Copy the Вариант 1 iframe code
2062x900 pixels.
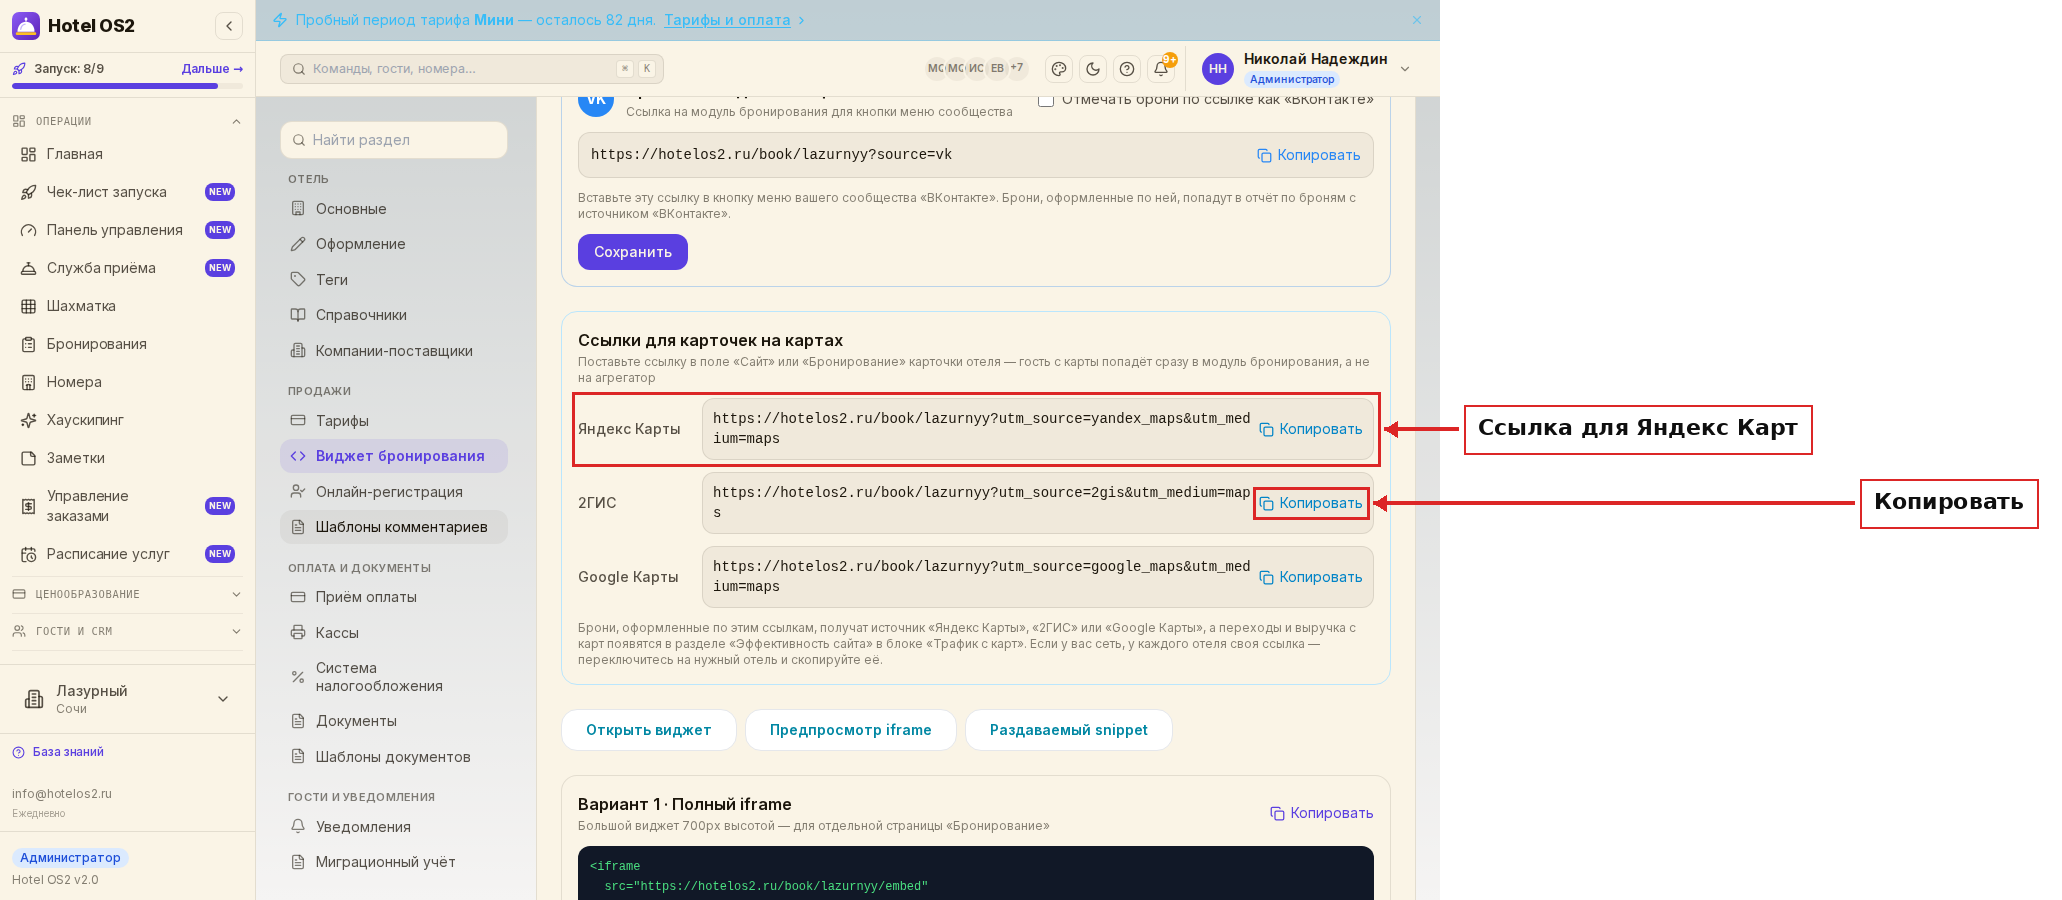1322,813
